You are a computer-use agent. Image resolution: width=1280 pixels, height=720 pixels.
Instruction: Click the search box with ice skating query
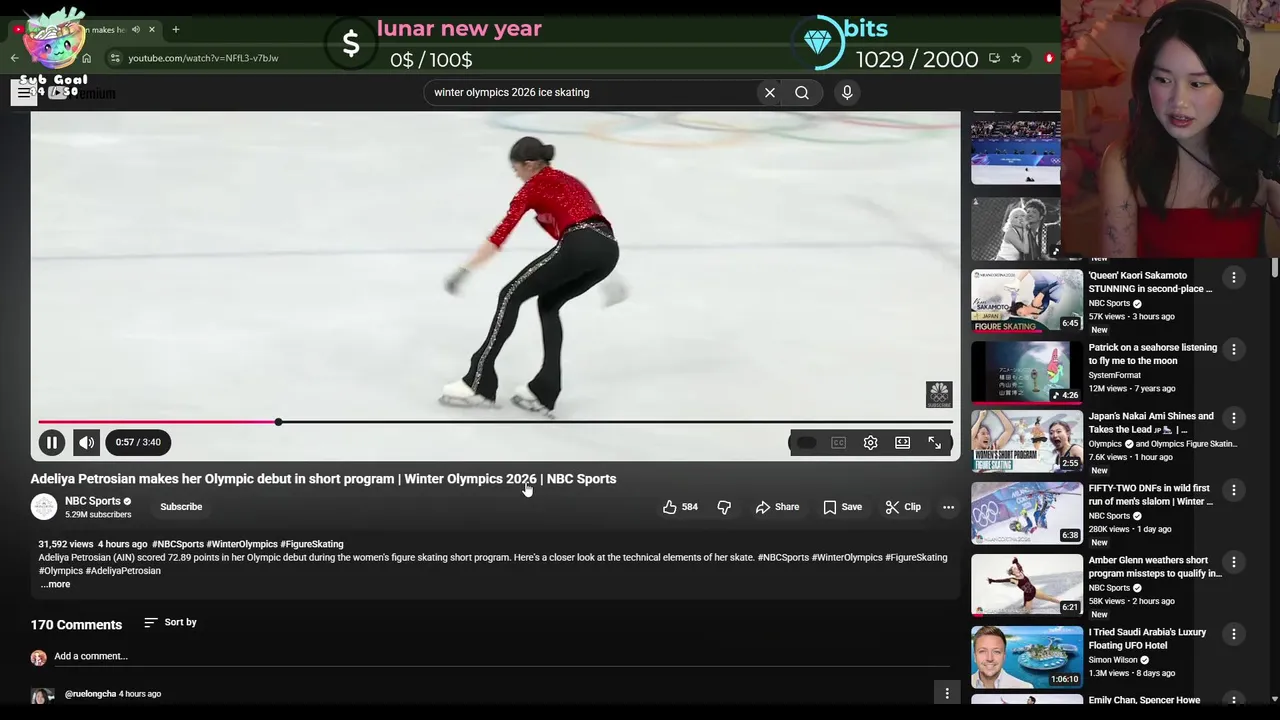tap(590, 93)
